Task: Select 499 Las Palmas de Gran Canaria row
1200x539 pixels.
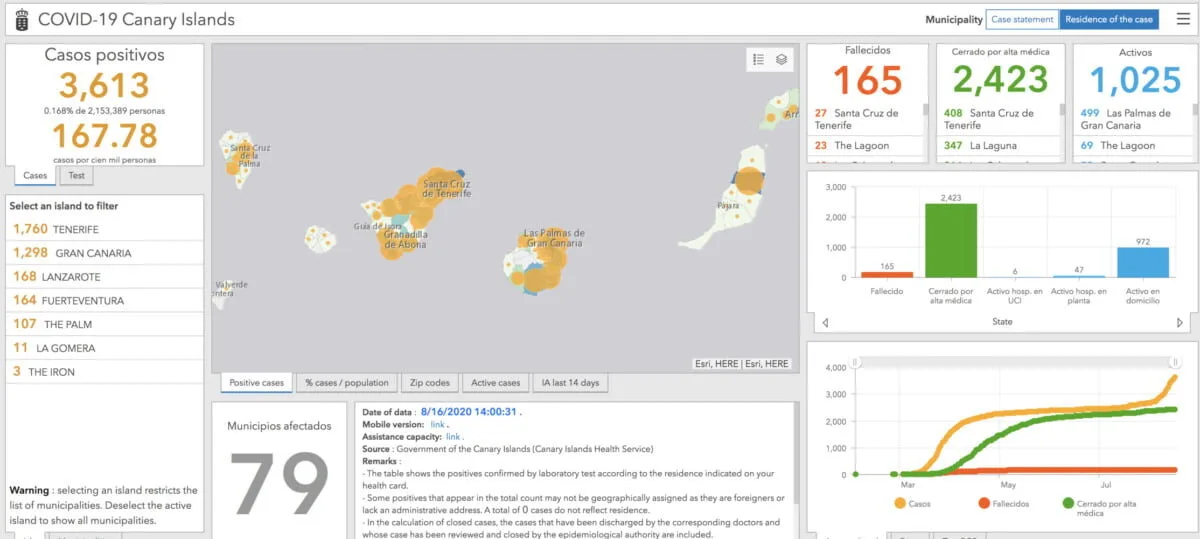Action: click(x=1131, y=119)
